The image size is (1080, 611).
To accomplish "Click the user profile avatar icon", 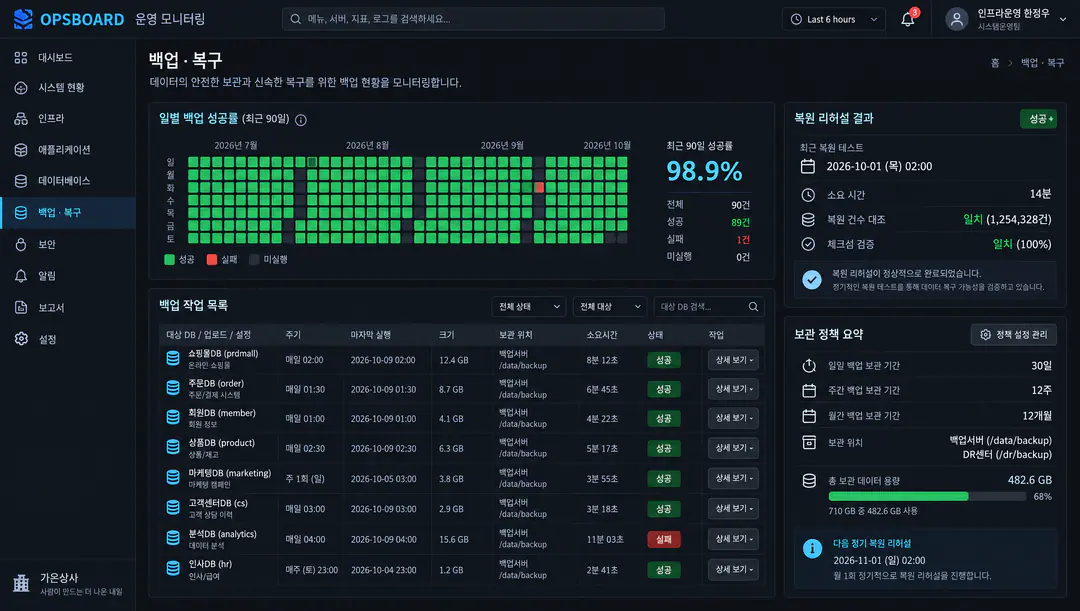I will (x=957, y=19).
